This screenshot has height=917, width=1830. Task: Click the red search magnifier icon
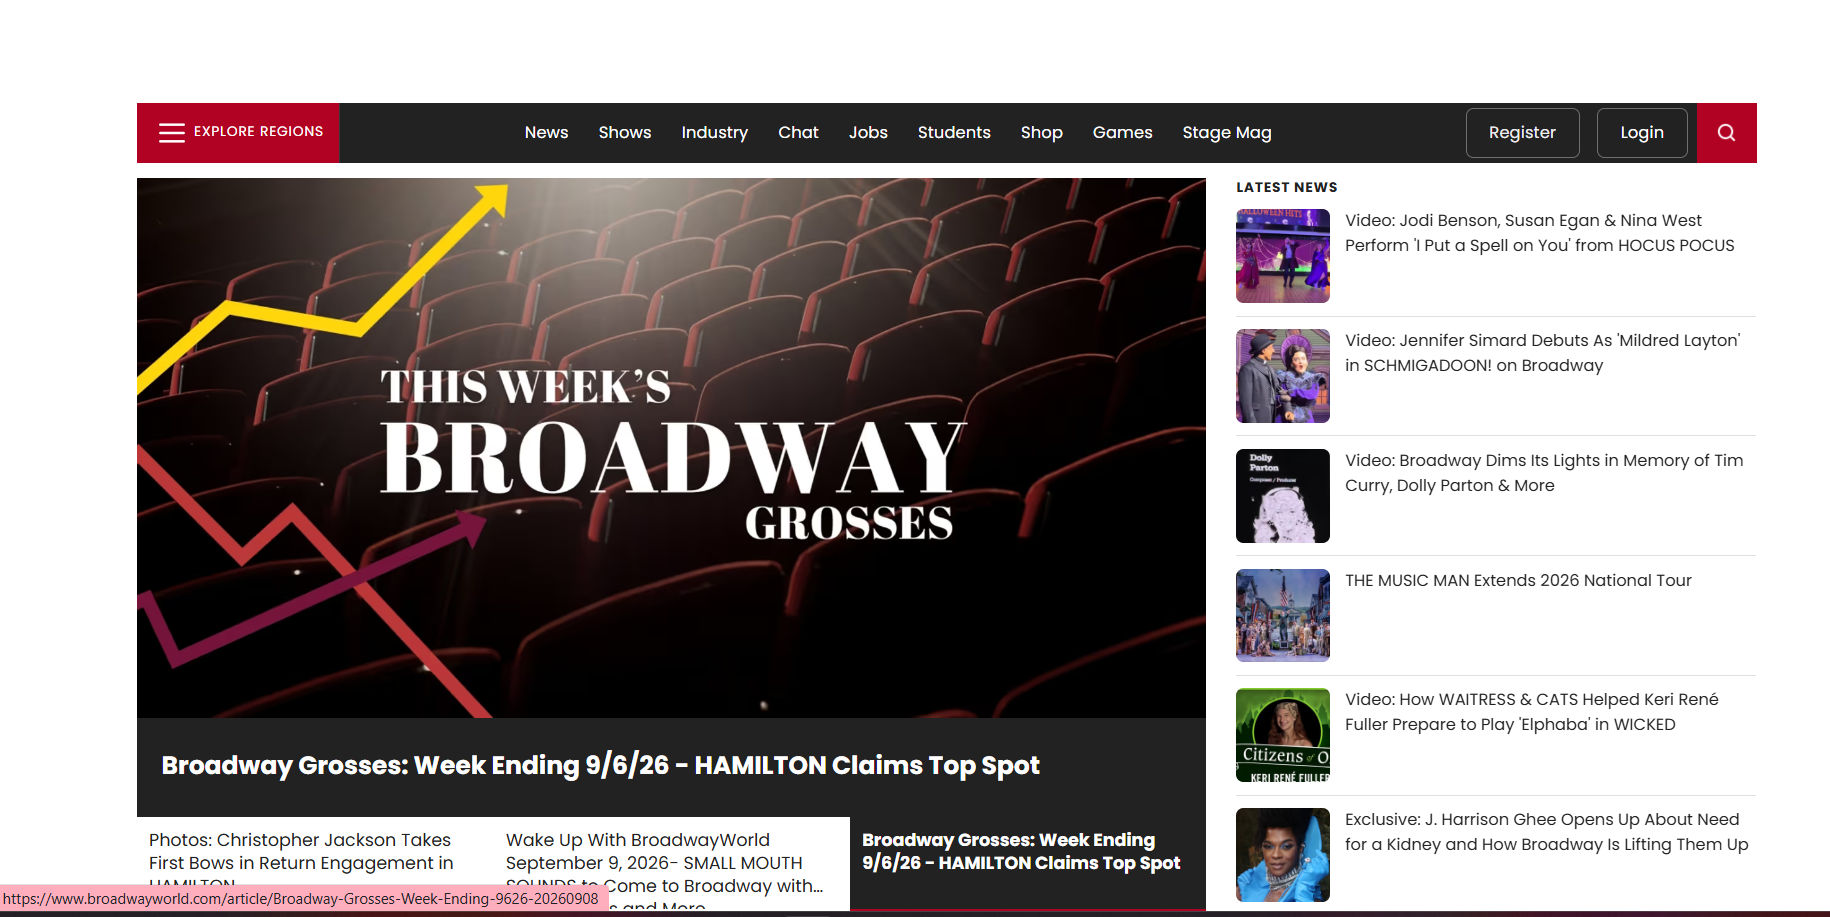click(x=1726, y=132)
